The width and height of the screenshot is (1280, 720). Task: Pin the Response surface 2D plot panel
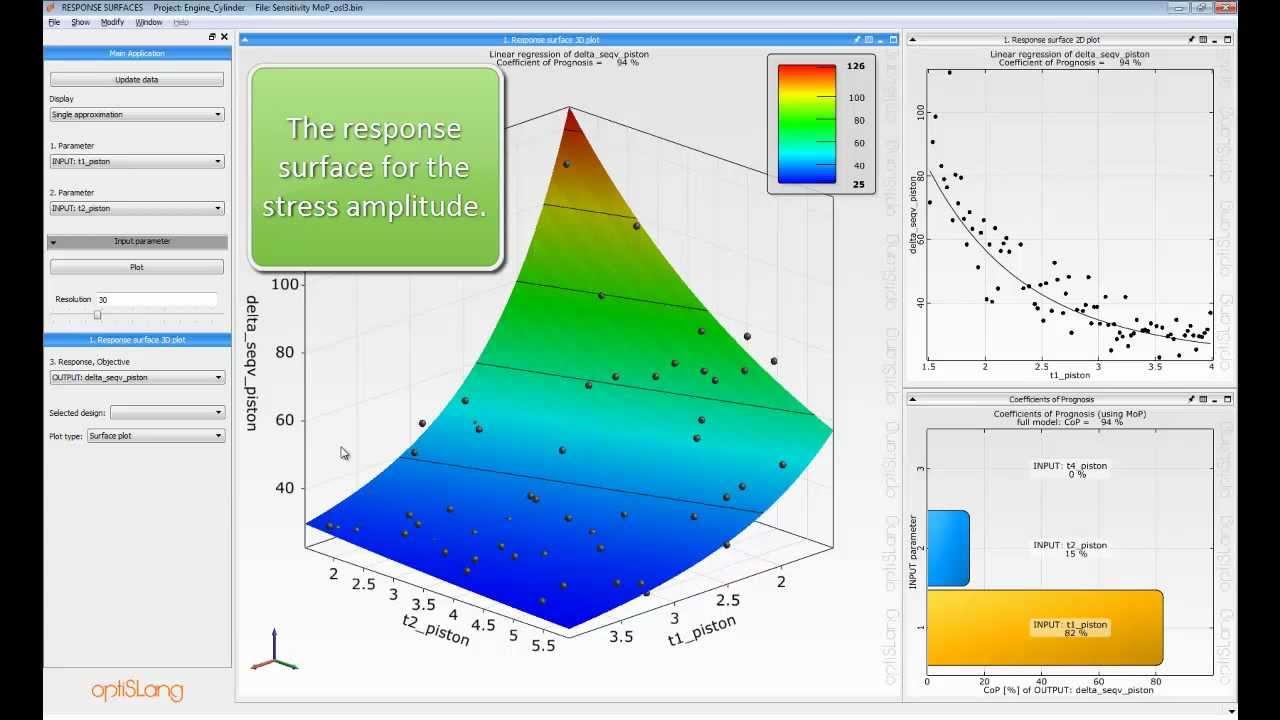1191,40
